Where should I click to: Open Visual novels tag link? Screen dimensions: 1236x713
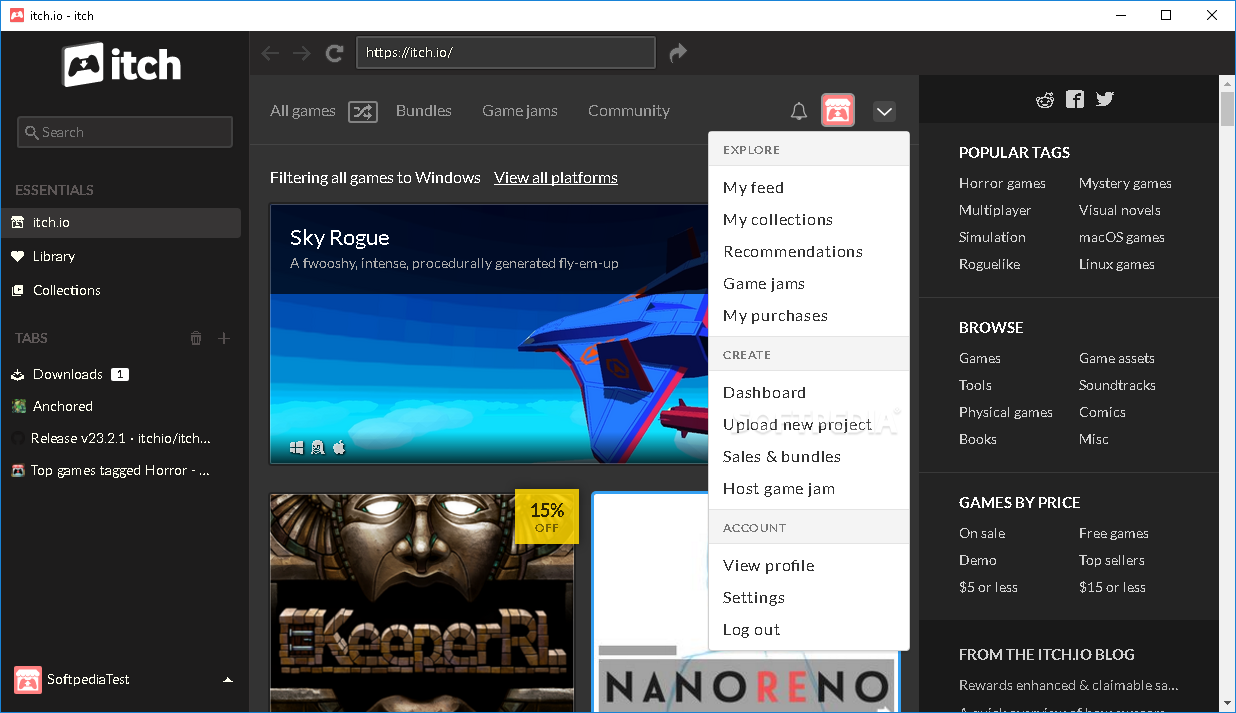point(1120,211)
